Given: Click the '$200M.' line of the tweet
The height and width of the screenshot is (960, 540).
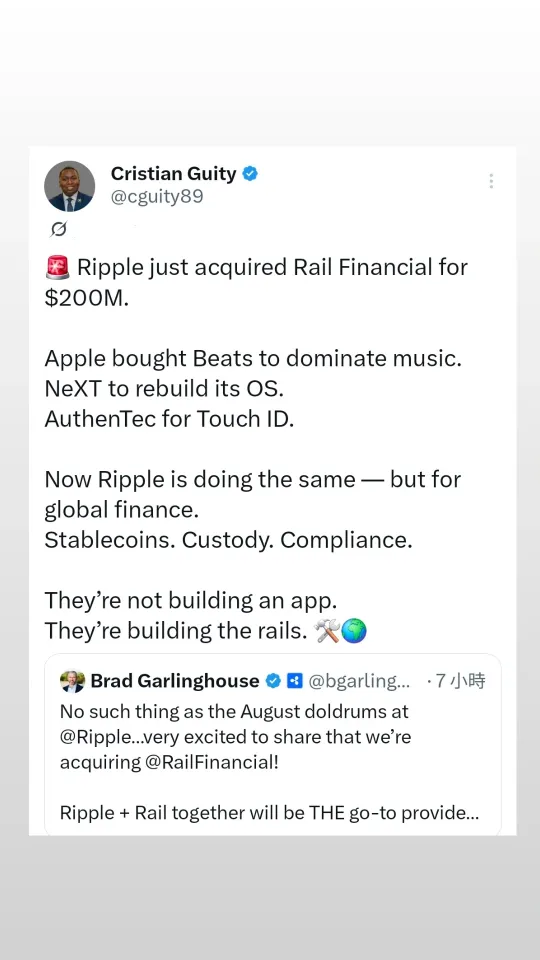Looking at the screenshot, I should click(87, 298).
